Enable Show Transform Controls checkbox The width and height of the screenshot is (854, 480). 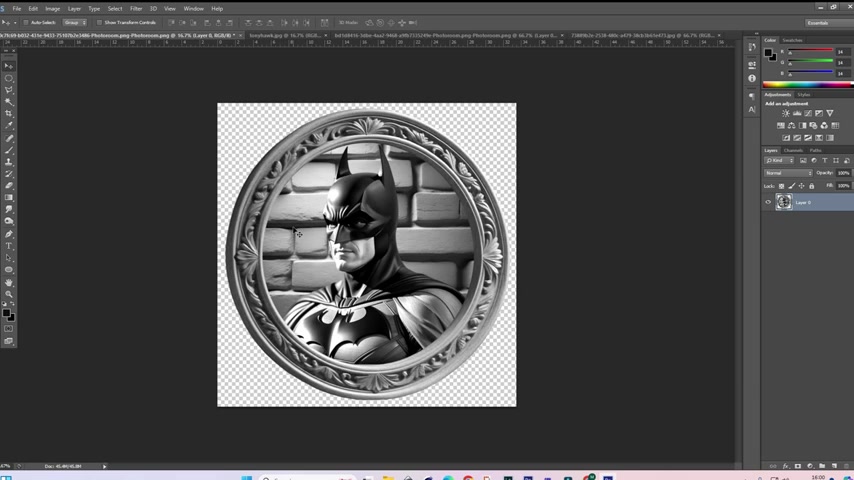click(99, 23)
